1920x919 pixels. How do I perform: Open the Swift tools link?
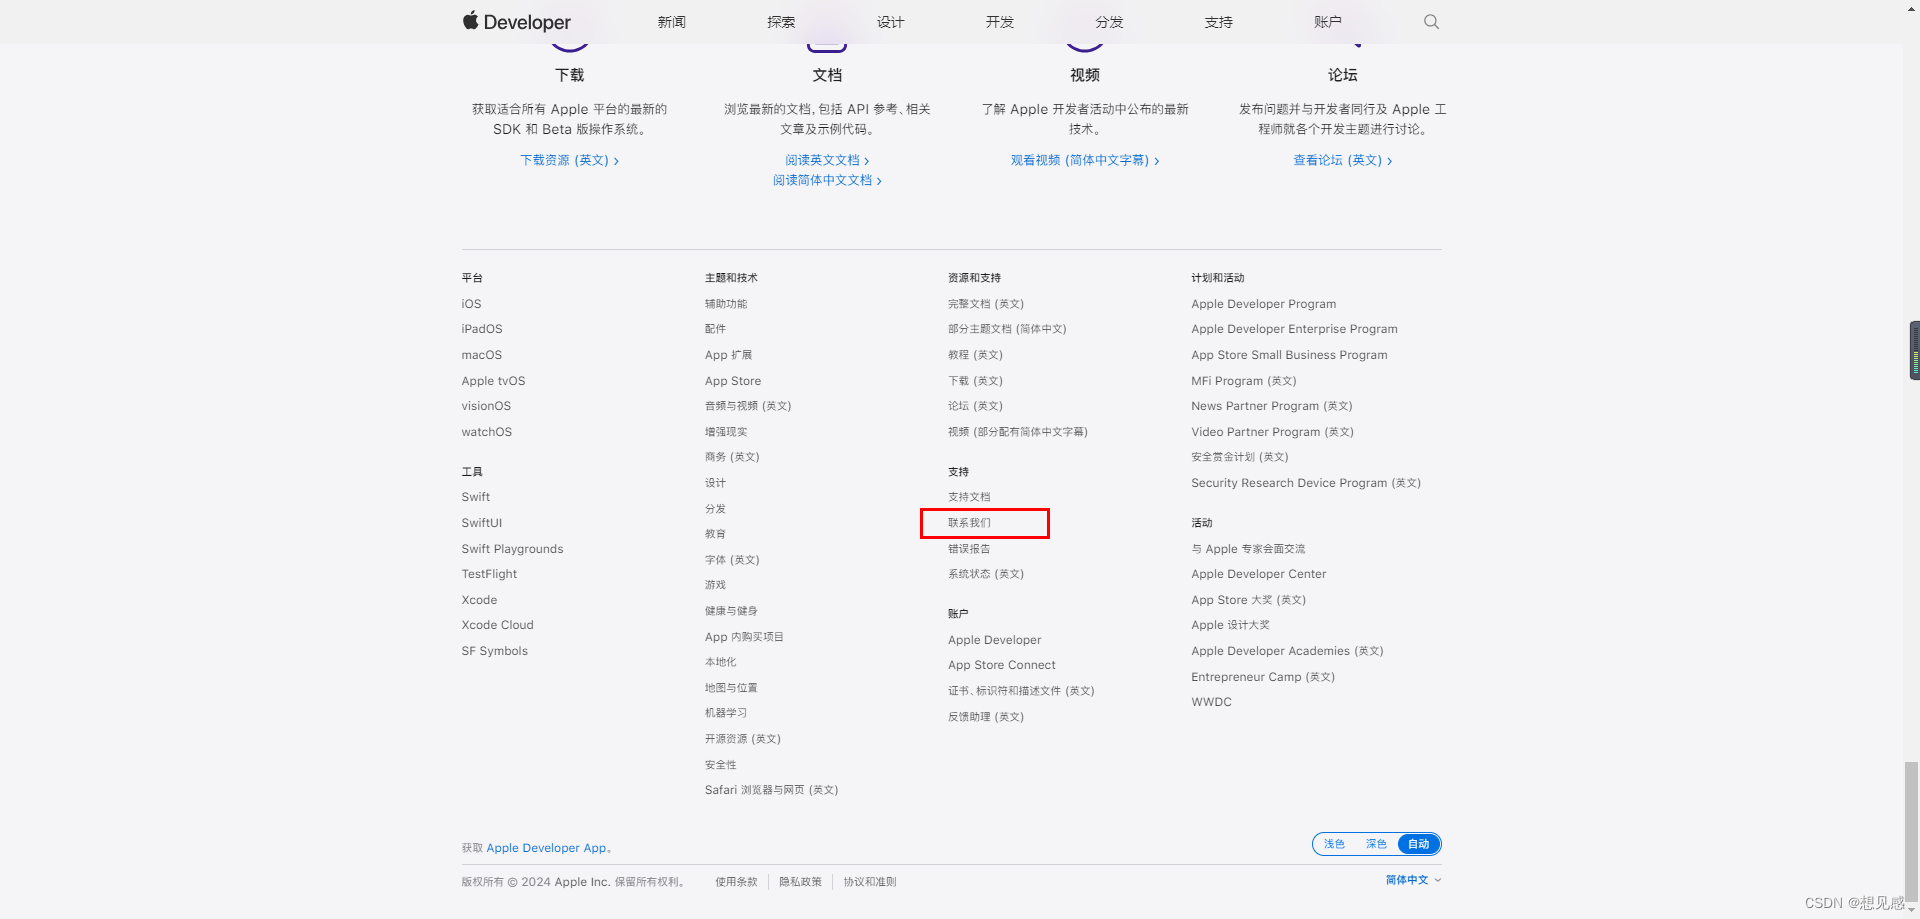pyautogui.click(x=476, y=497)
